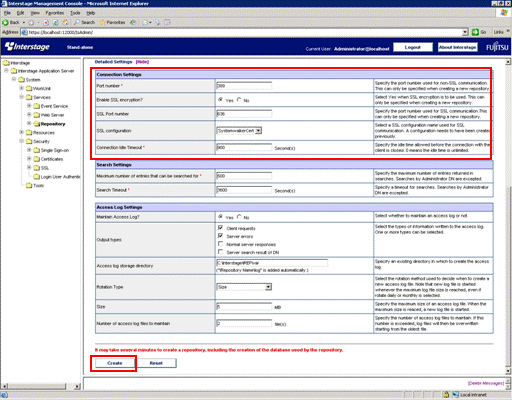The height and width of the screenshot is (400, 512).
Task: Click the SSL lock status bar icon
Action: pyautogui.click(x=446, y=395)
